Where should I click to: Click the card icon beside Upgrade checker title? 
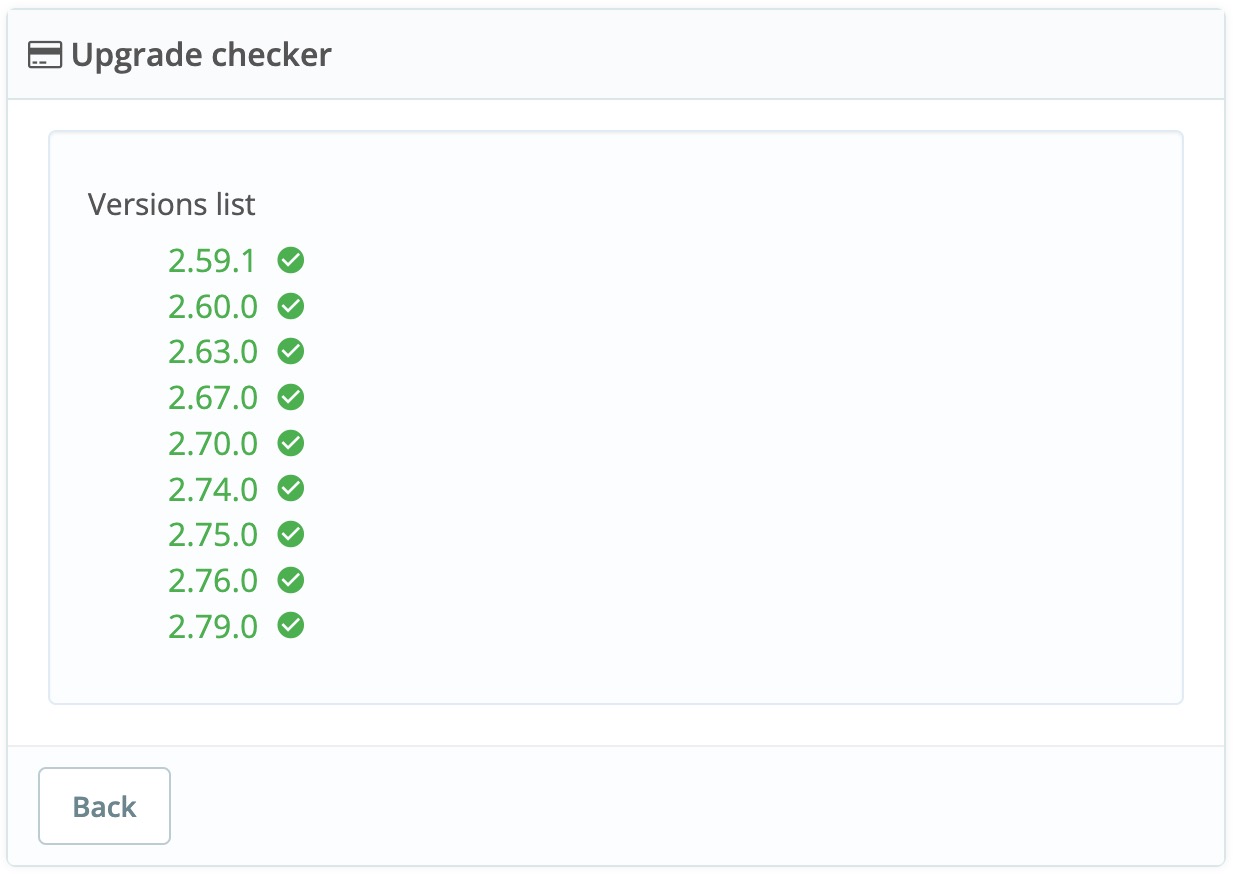point(44,56)
